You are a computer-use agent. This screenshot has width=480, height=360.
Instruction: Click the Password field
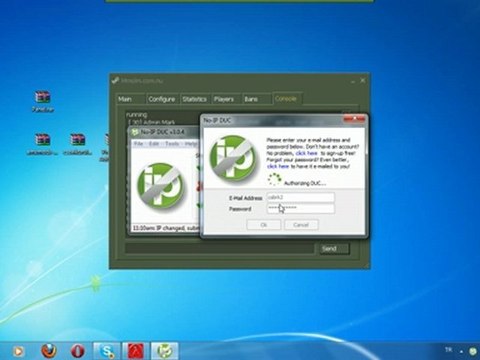click(x=300, y=209)
